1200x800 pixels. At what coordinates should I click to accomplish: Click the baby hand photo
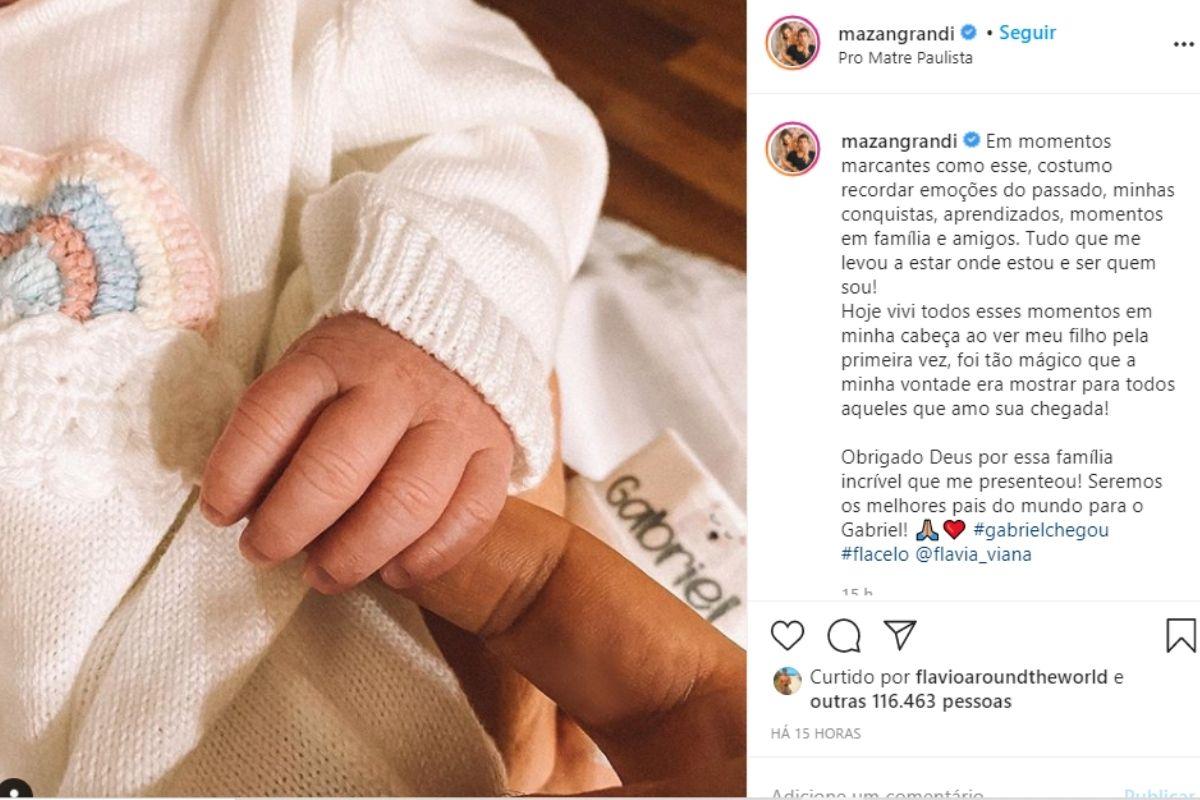(x=373, y=400)
